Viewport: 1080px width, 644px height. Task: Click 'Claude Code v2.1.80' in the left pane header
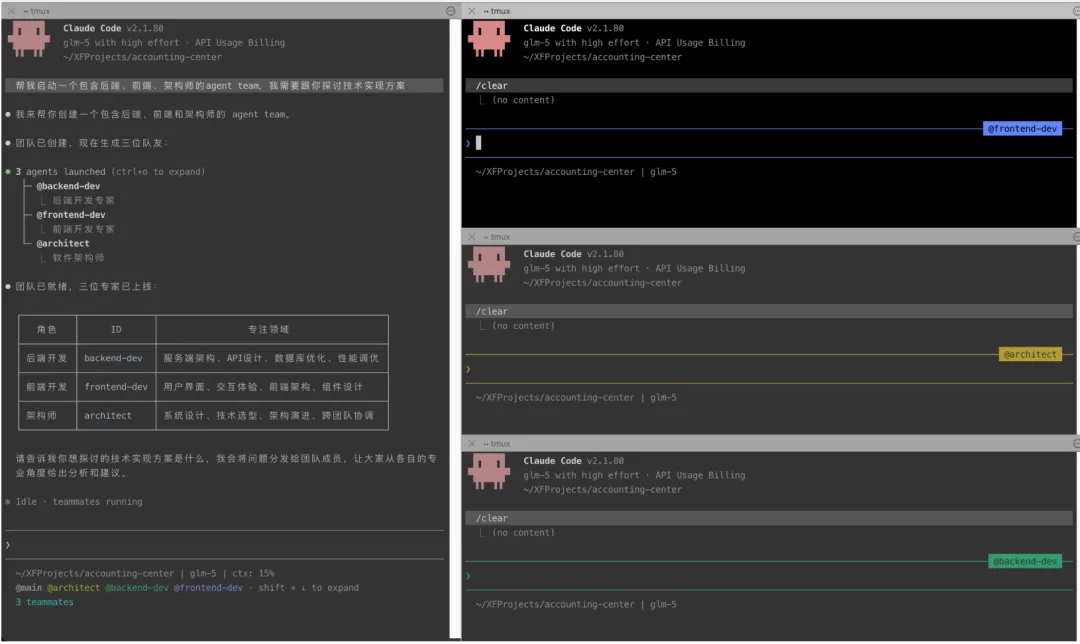click(113, 28)
